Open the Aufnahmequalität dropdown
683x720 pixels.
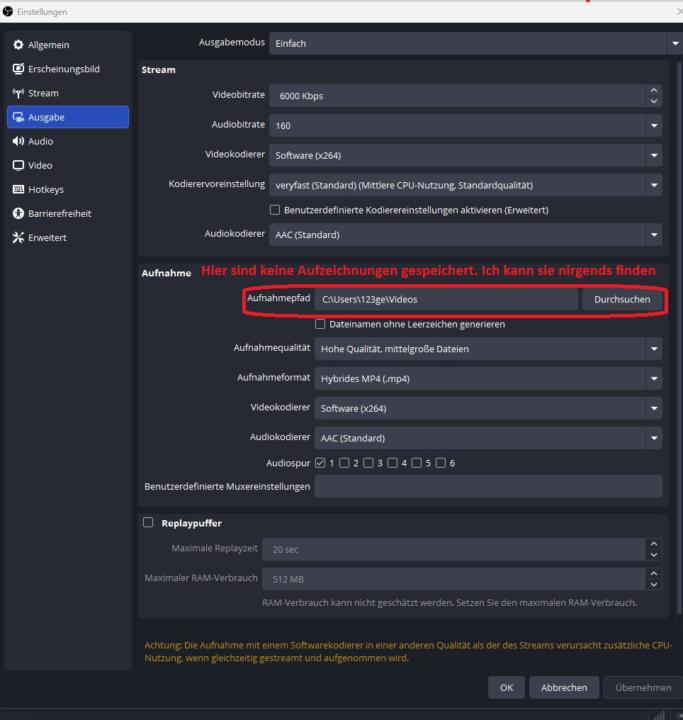pyautogui.click(x=488, y=349)
